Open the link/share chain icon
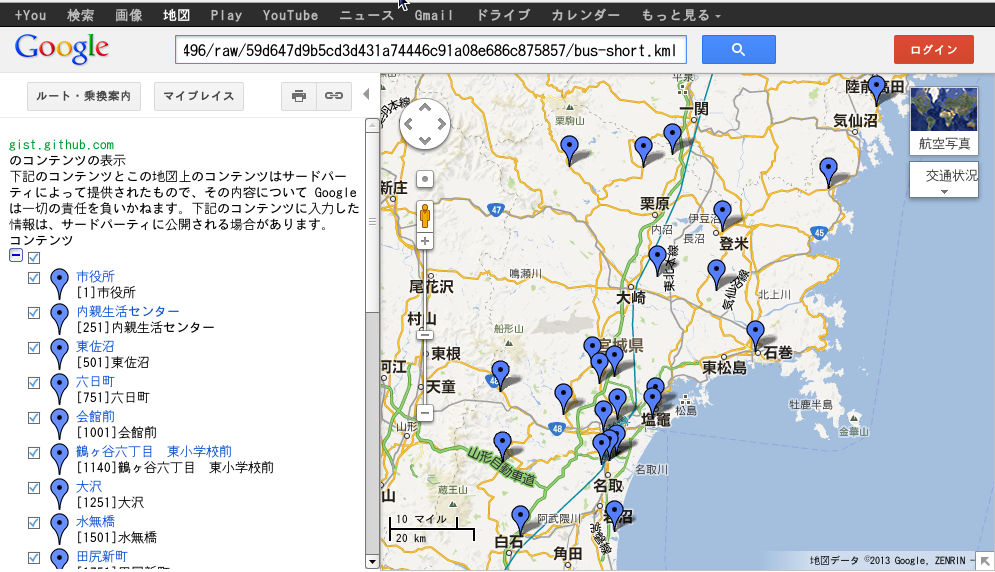 click(334, 96)
